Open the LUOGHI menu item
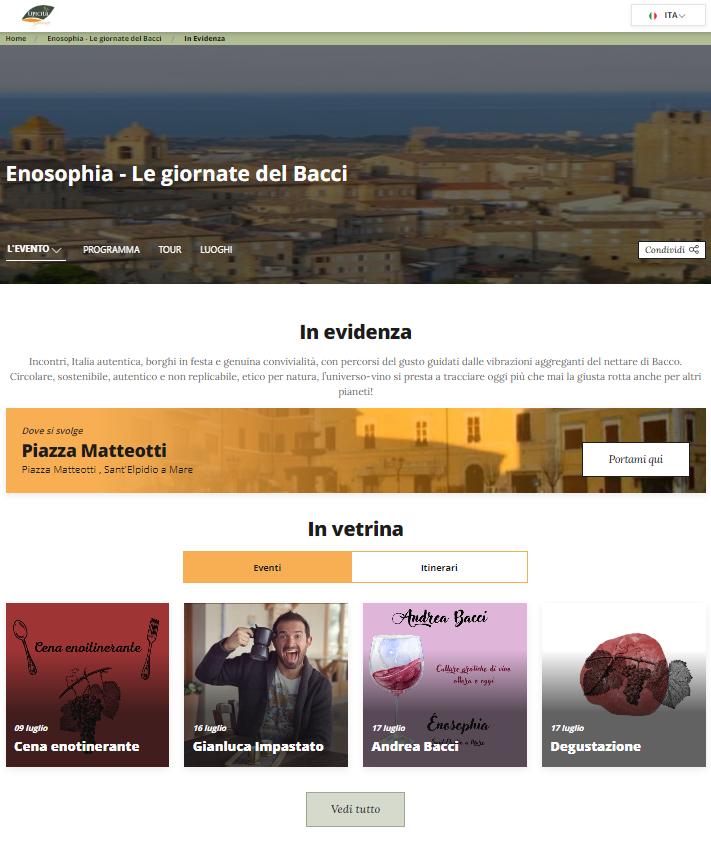Image resolution: width=711 pixels, height=851 pixels. [216, 250]
